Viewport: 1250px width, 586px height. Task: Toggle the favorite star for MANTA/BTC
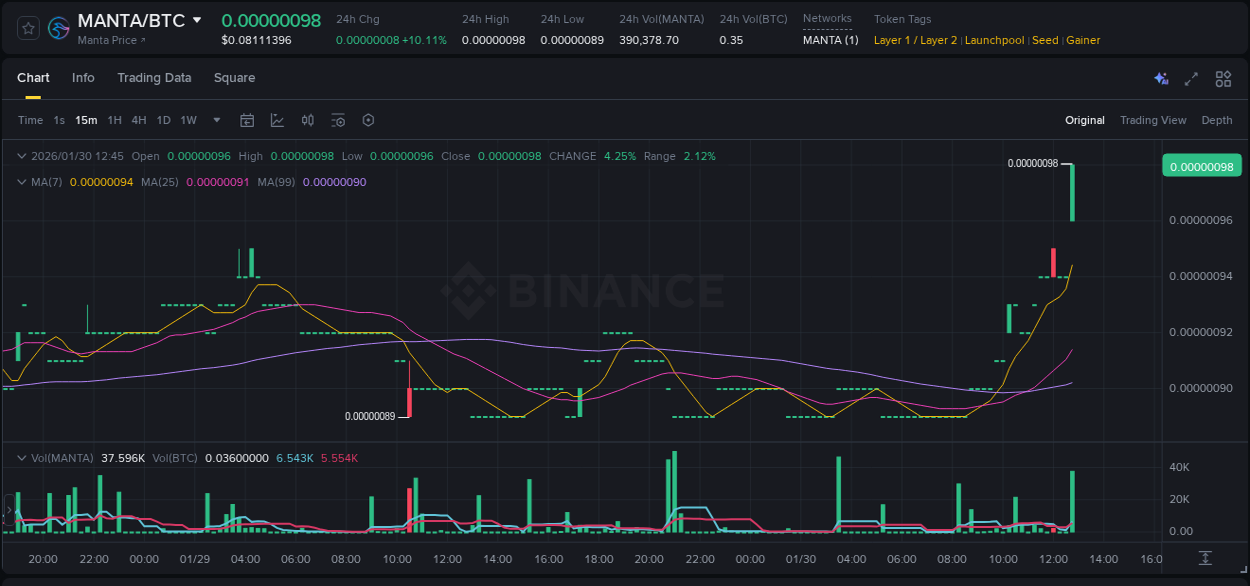tap(27, 28)
